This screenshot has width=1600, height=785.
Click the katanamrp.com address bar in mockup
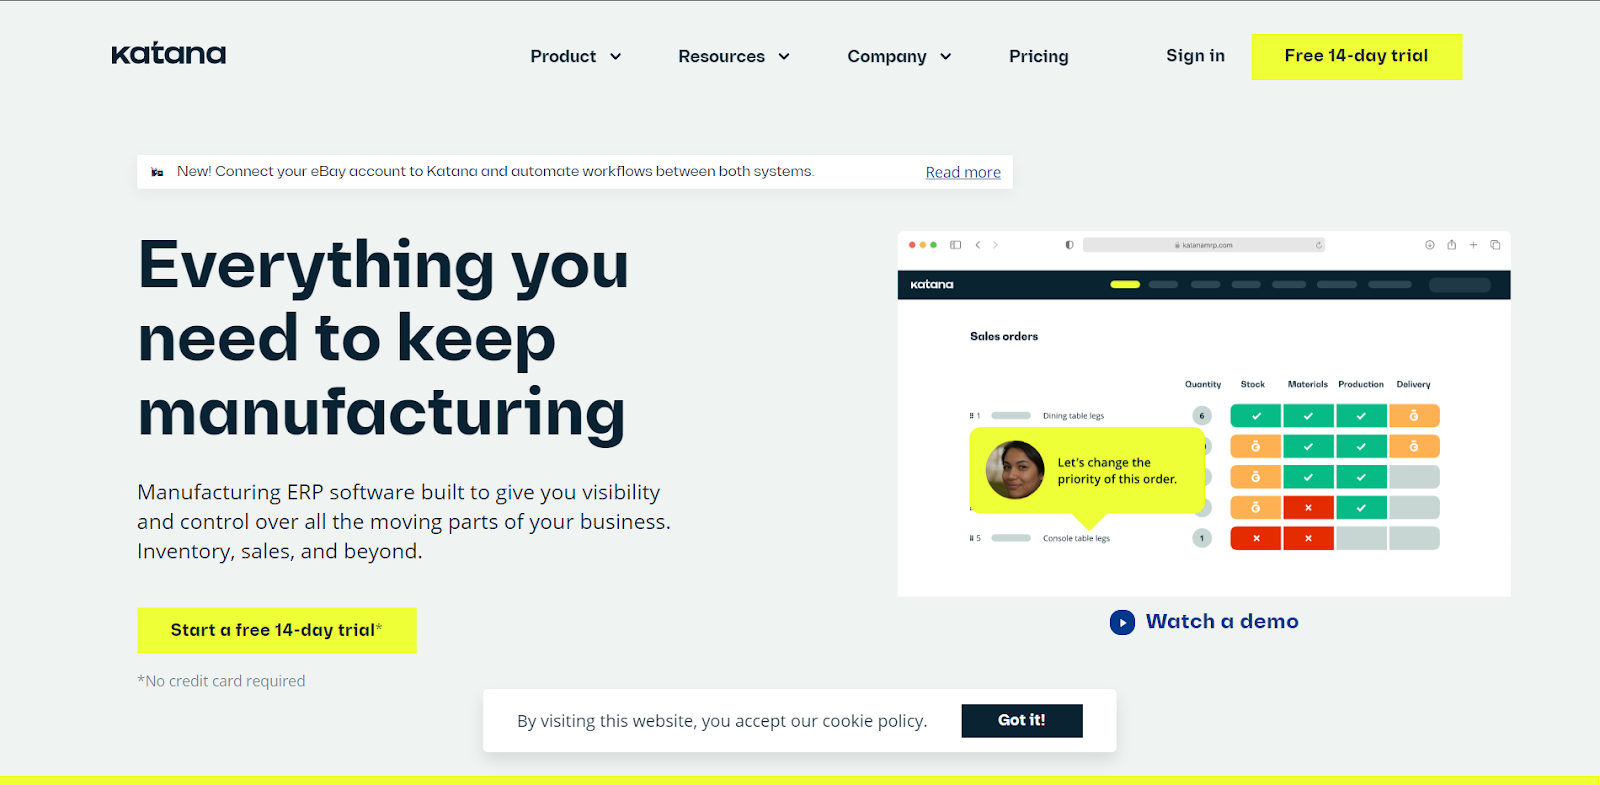pos(1204,245)
